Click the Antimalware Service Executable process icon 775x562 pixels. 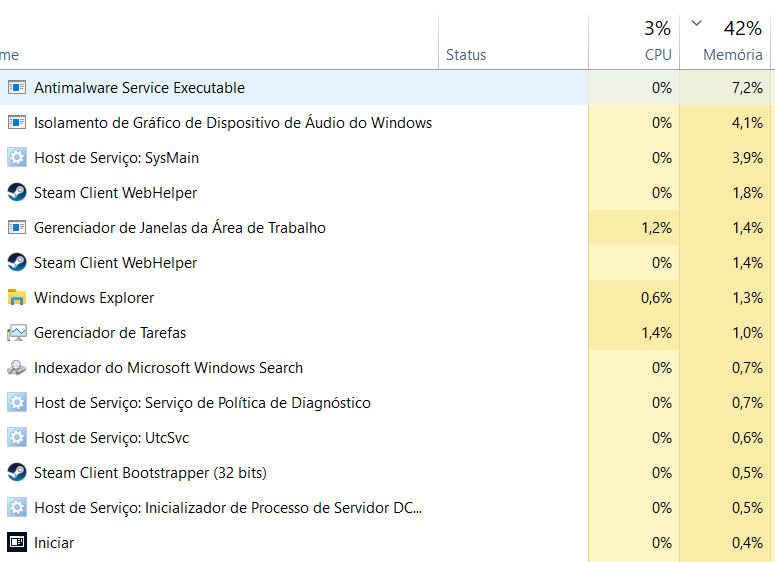tap(17, 87)
